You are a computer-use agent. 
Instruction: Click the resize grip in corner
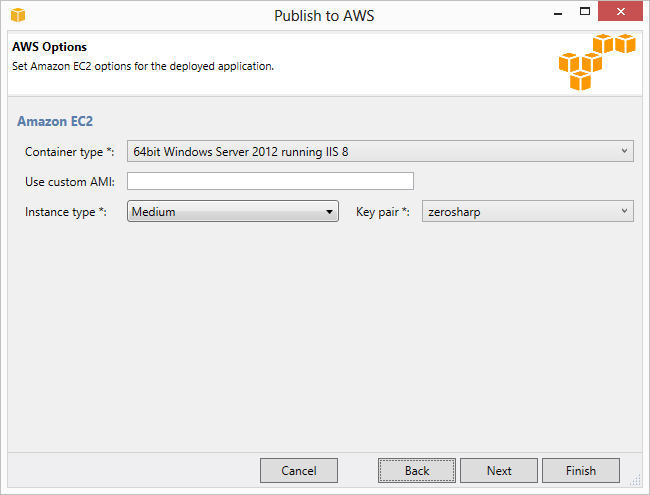635,481
